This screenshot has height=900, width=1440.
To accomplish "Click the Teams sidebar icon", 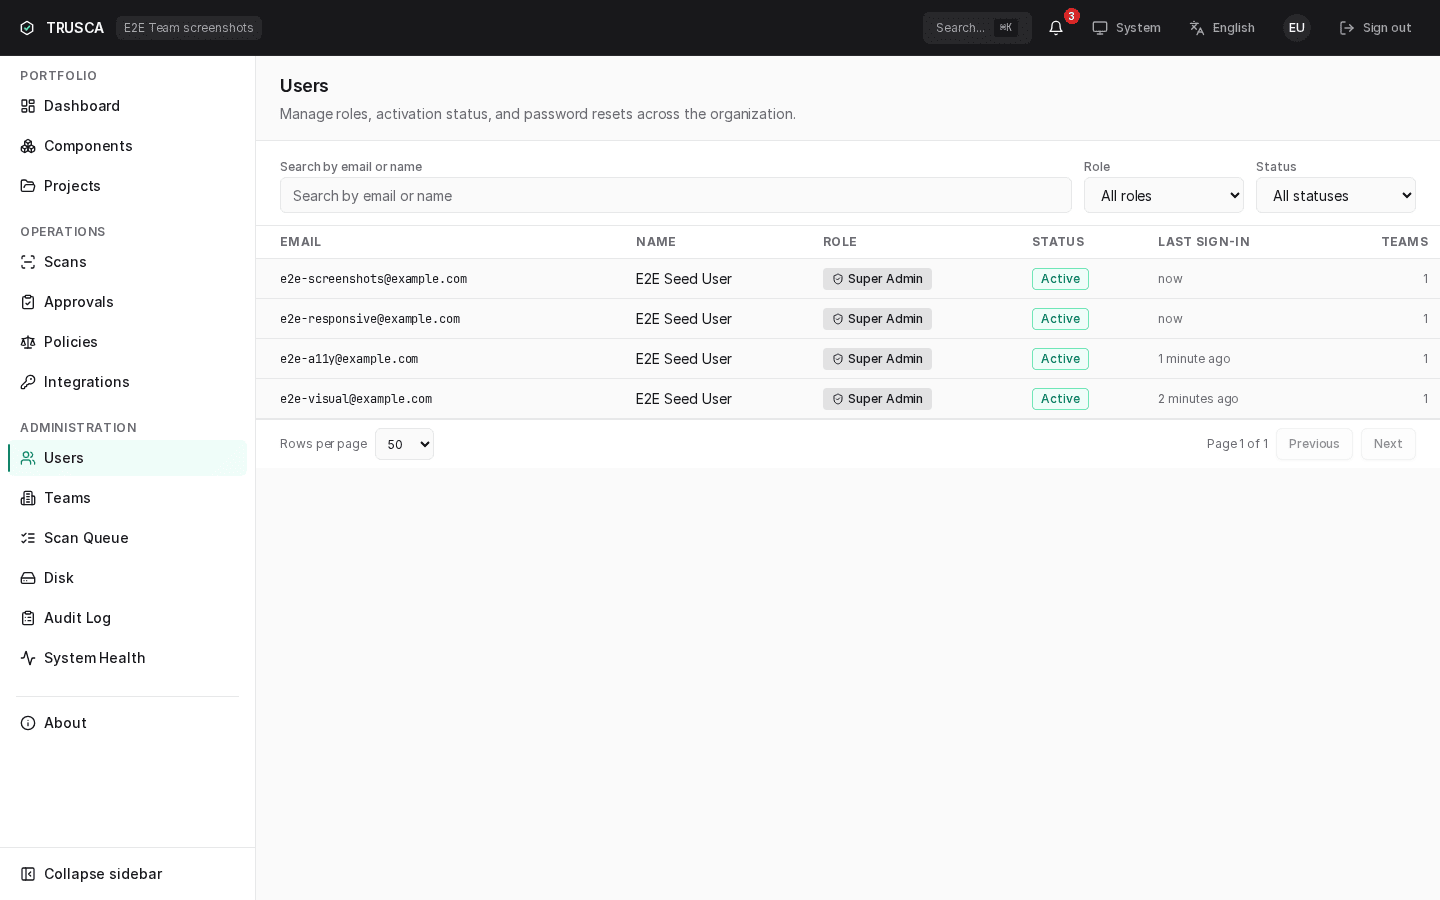I will pyautogui.click(x=28, y=498).
